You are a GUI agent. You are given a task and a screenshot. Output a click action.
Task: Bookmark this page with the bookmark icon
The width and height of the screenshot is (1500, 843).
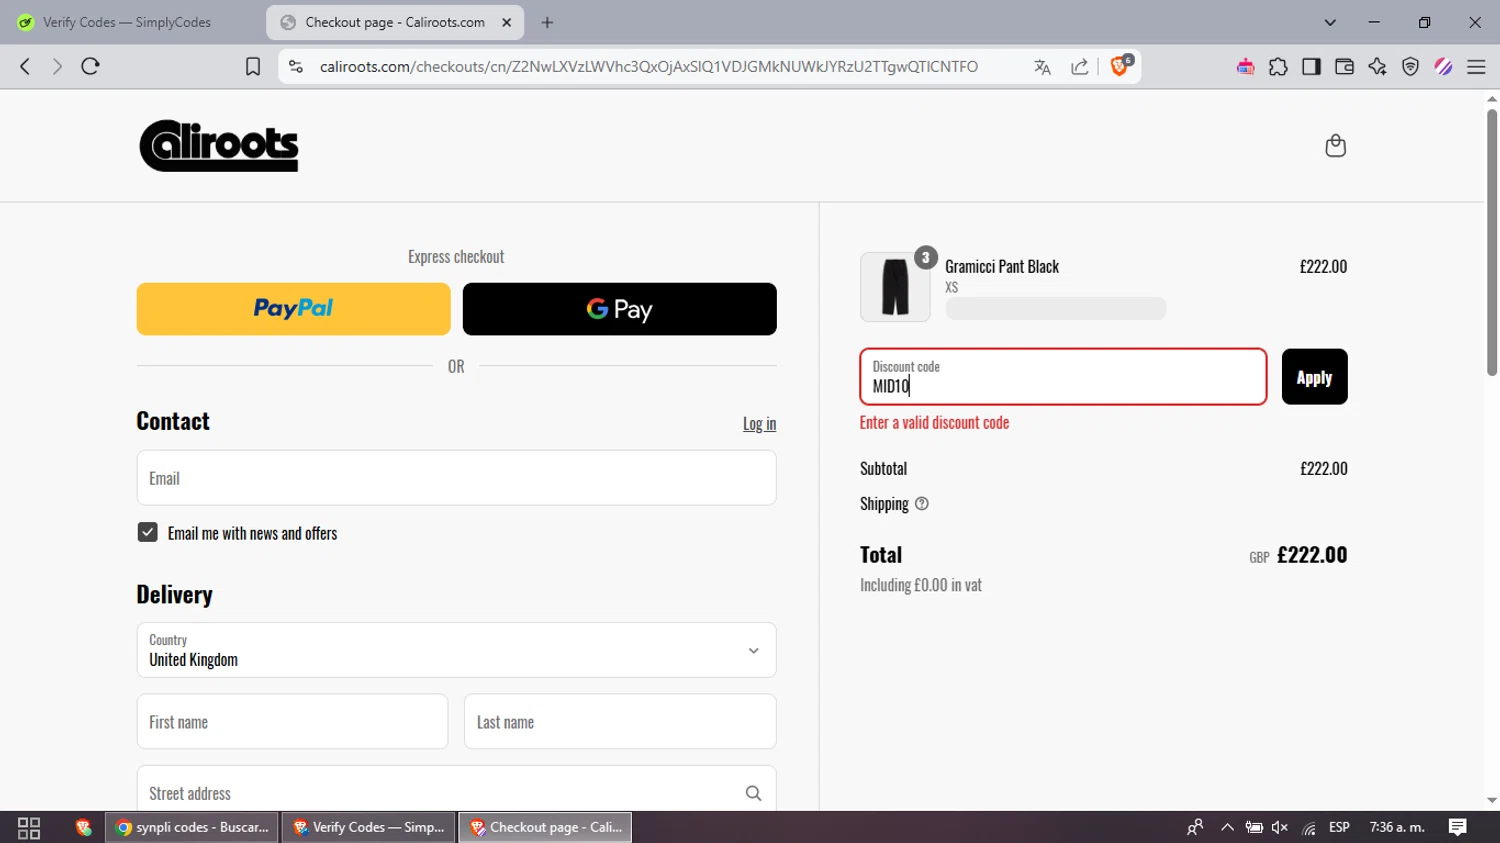click(253, 66)
